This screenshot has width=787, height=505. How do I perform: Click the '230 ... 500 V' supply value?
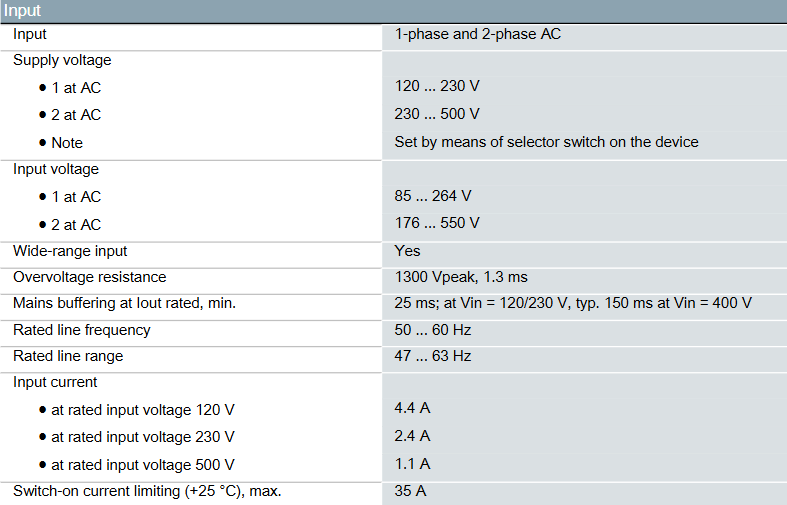point(437,114)
